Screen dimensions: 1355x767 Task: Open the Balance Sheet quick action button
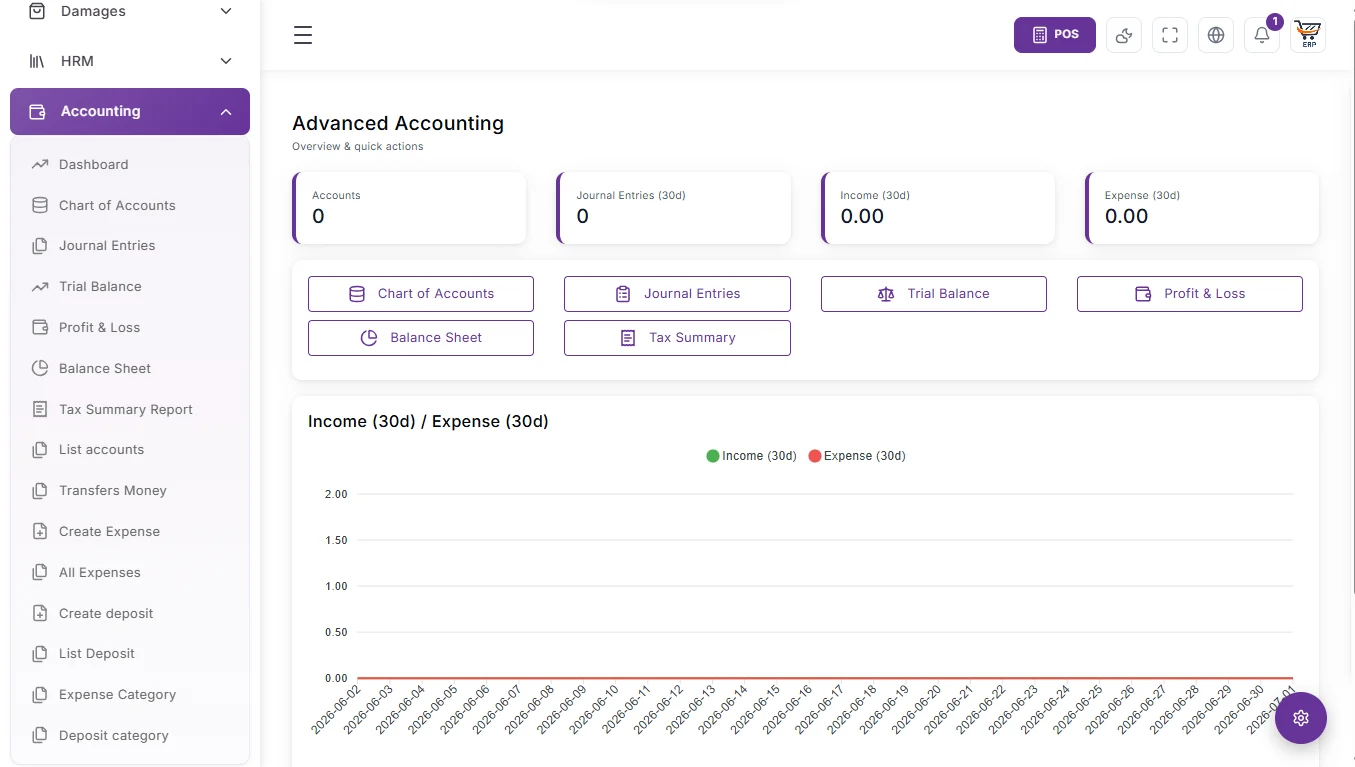point(421,338)
